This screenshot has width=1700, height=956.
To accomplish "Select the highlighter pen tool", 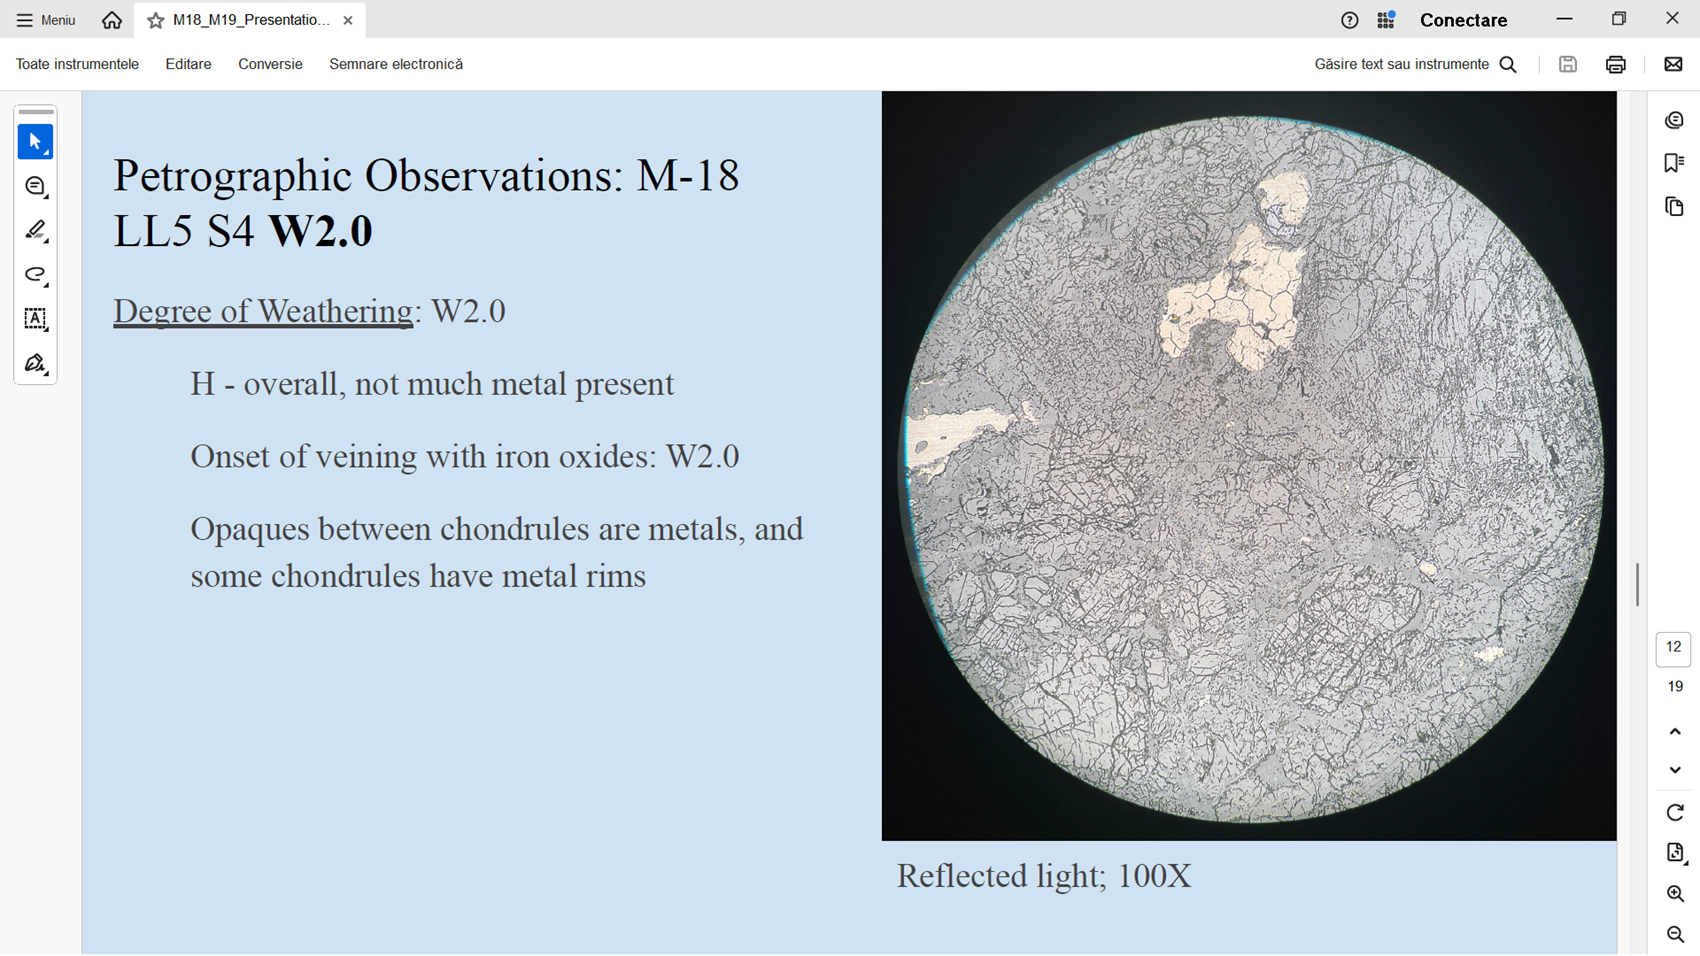I will (35, 231).
